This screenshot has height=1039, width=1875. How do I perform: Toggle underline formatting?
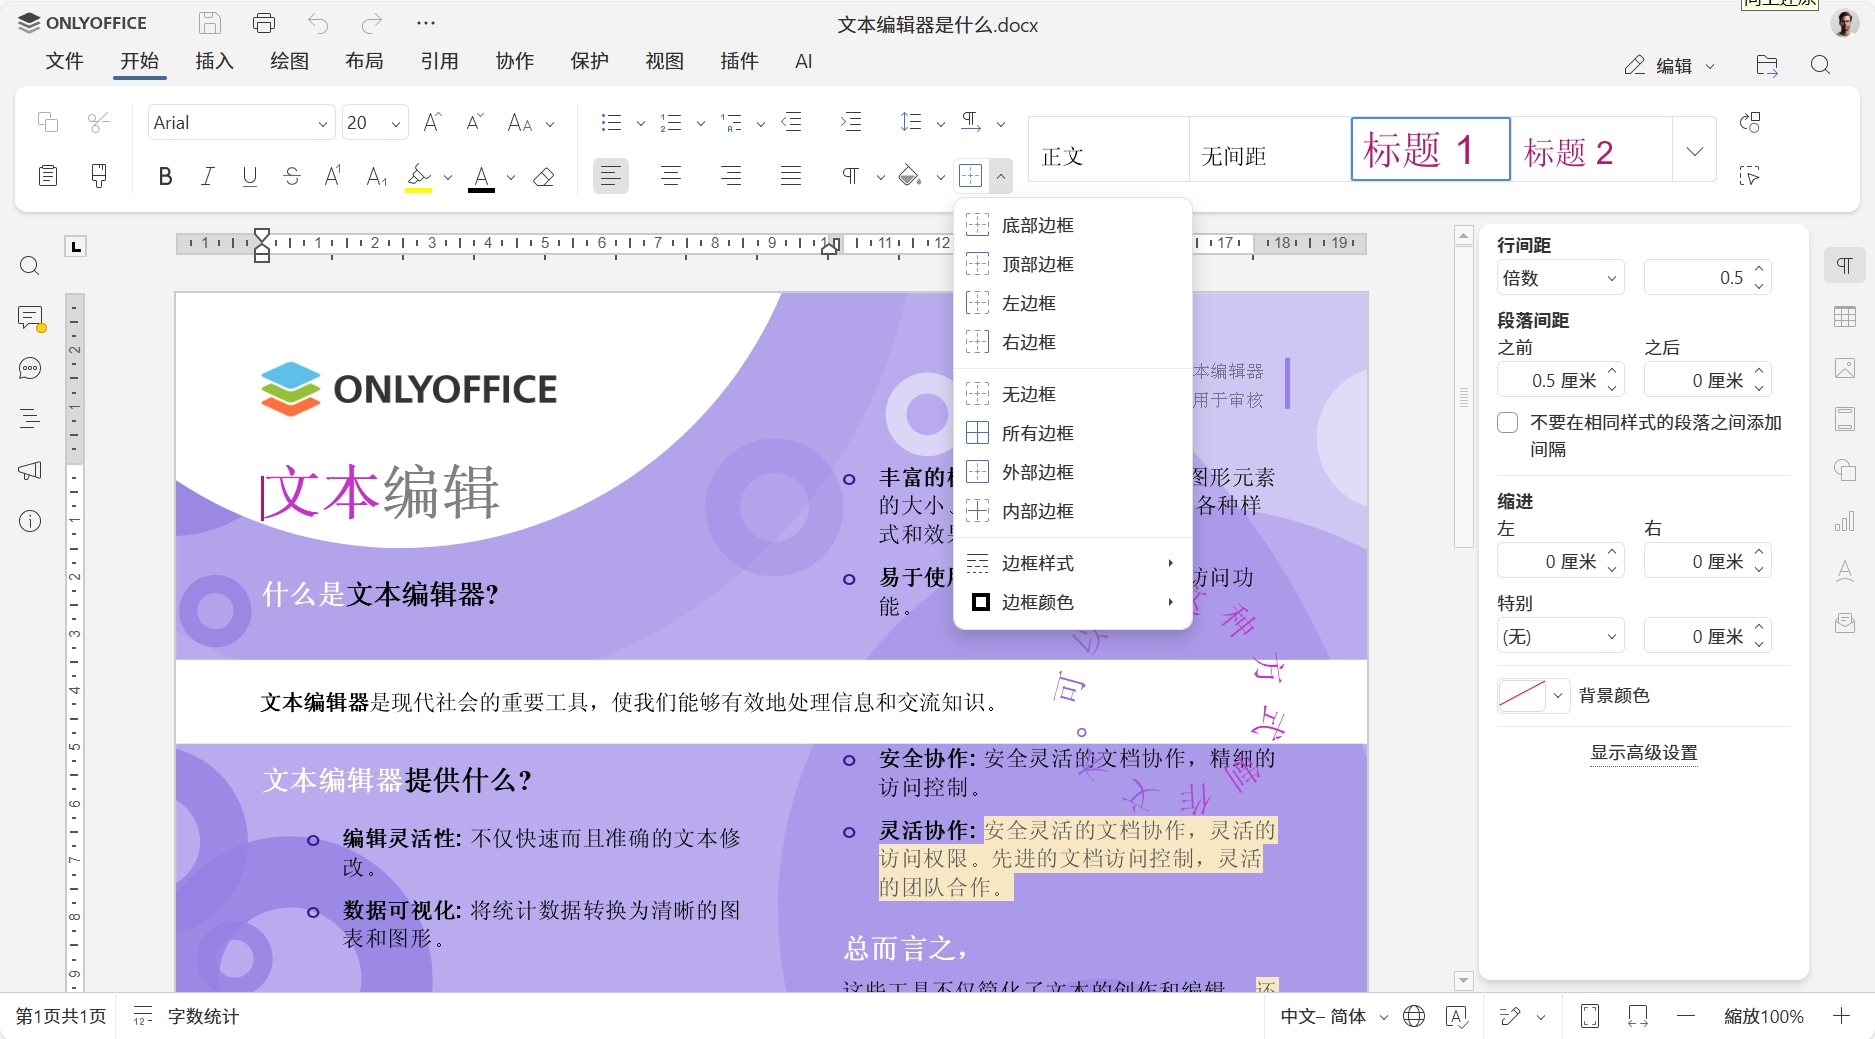pos(250,177)
